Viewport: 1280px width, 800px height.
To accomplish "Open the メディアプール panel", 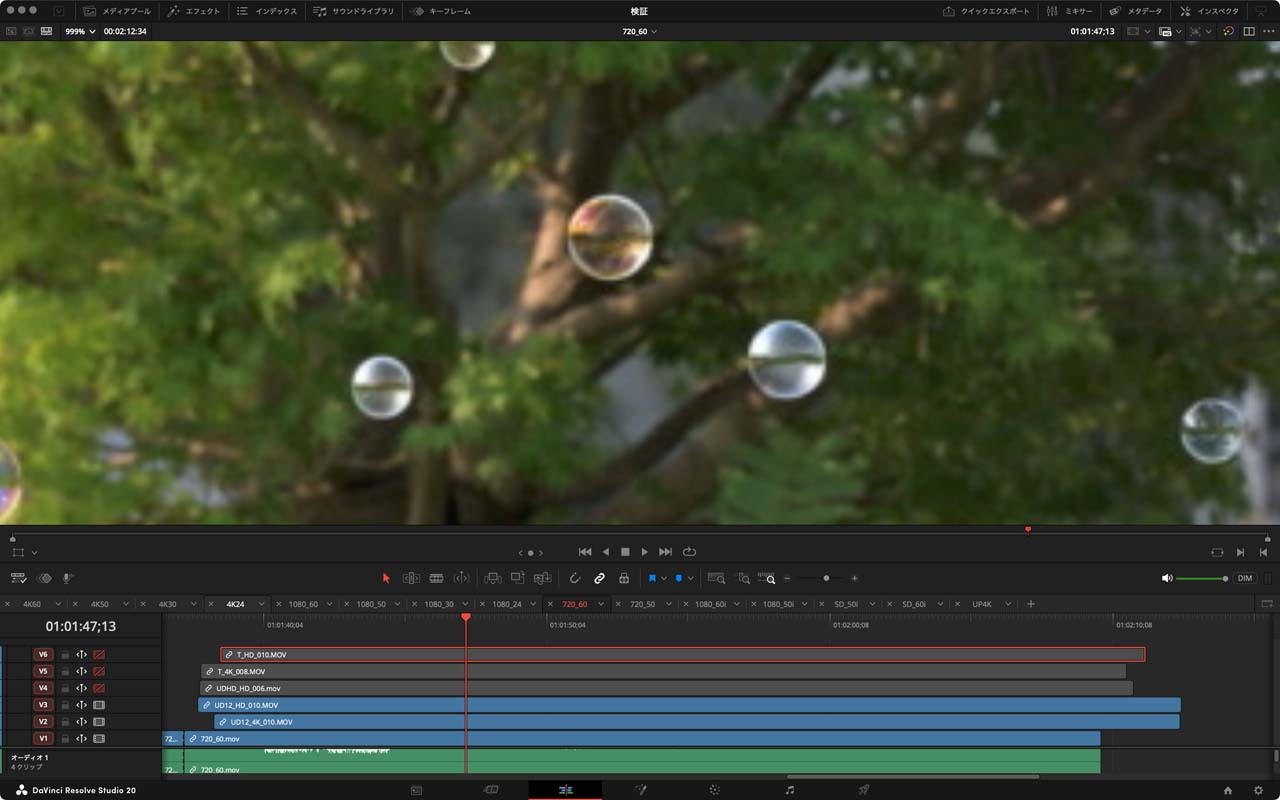I will point(118,11).
